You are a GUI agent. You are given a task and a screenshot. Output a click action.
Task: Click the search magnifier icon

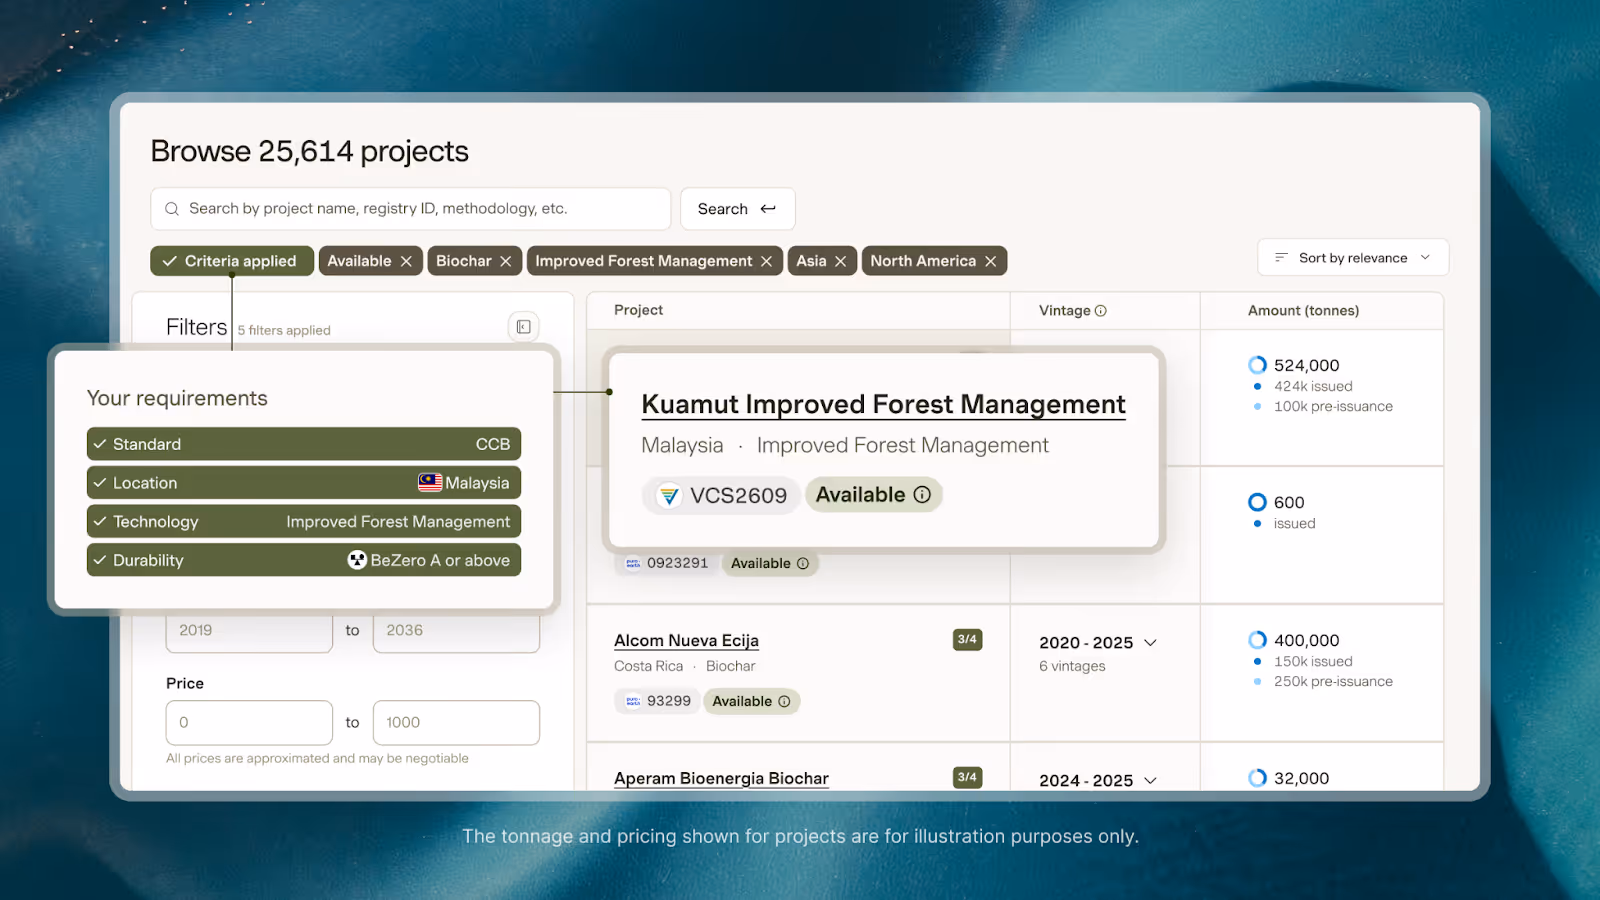point(172,209)
